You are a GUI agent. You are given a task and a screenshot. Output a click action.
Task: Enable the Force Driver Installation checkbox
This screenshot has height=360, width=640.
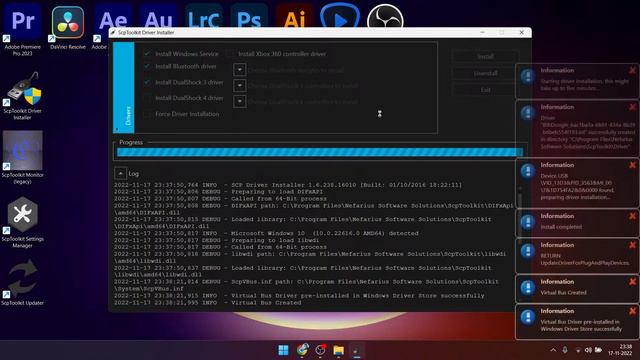(x=147, y=114)
